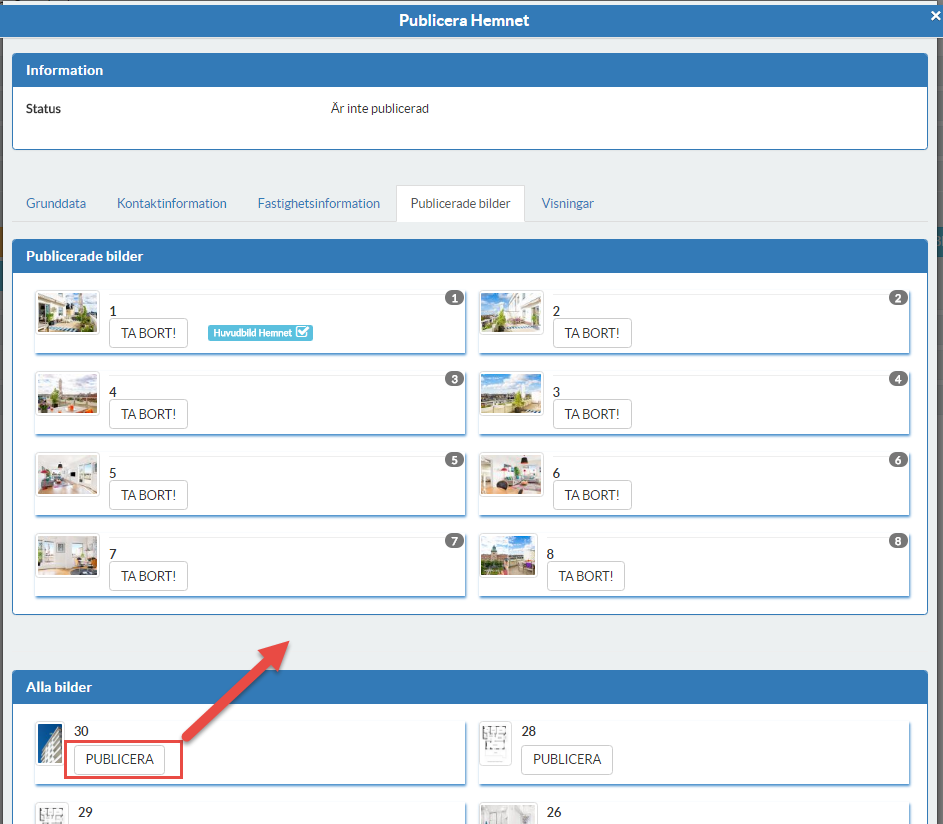The width and height of the screenshot is (943, 824).
Task: Click the floor plan thumbnail labeled 29
Action: tap(52, 813)
